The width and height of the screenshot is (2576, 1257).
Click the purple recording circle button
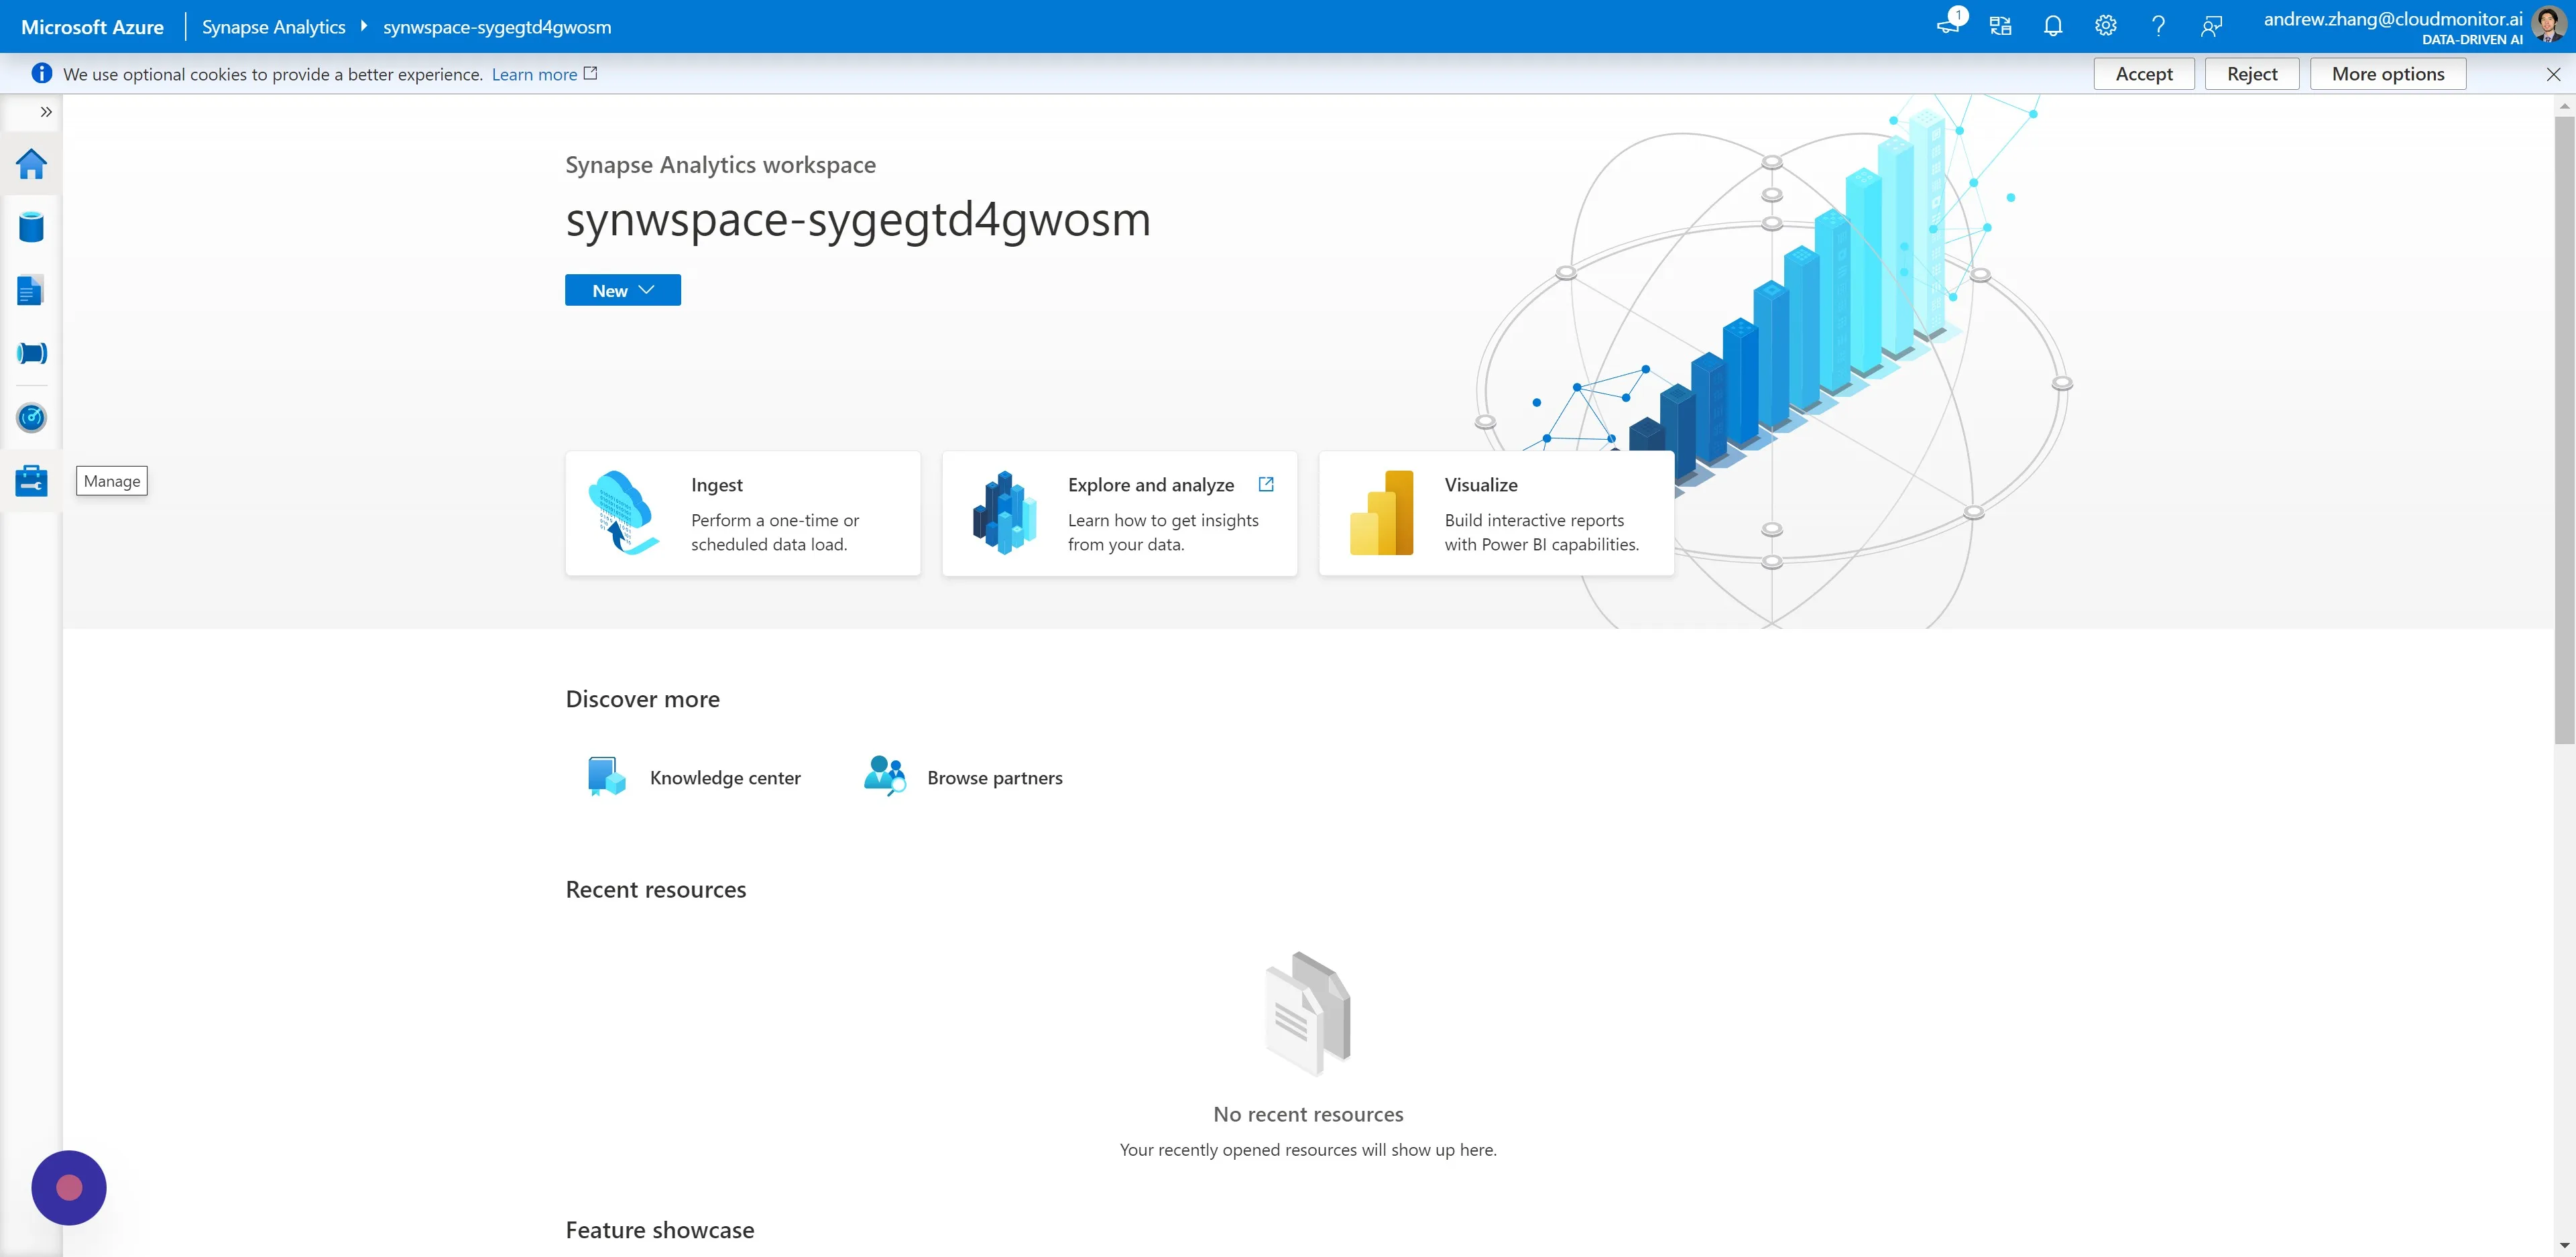[x=69, y=1187]
